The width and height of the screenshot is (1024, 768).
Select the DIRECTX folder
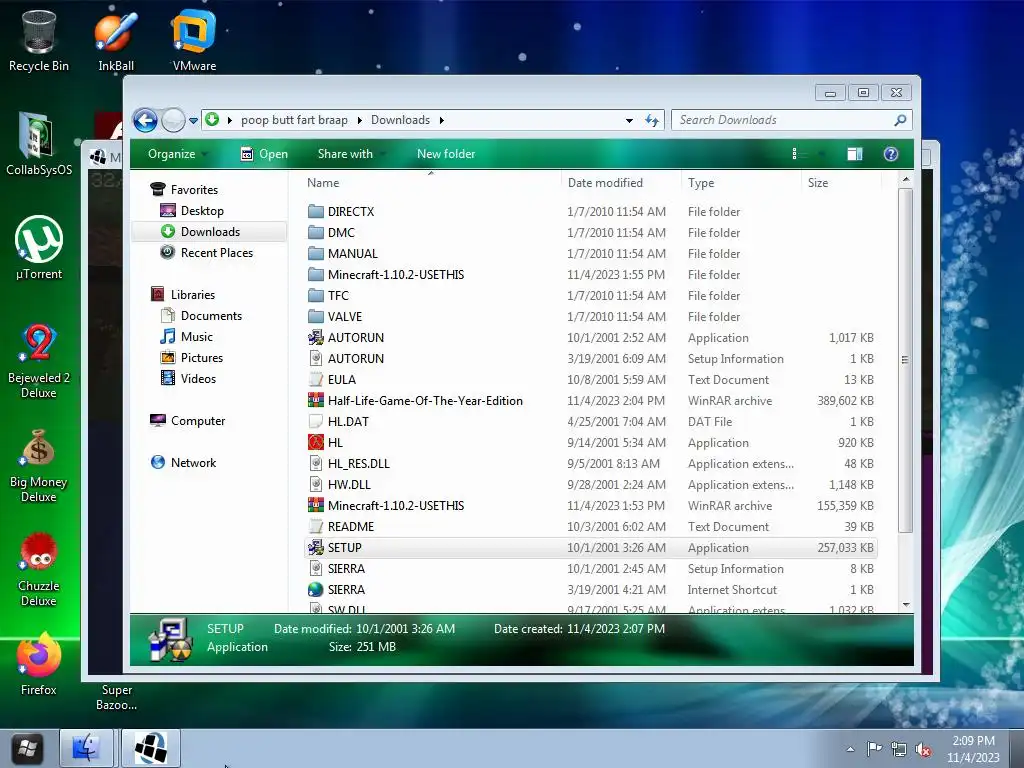(x=591, y=212)
